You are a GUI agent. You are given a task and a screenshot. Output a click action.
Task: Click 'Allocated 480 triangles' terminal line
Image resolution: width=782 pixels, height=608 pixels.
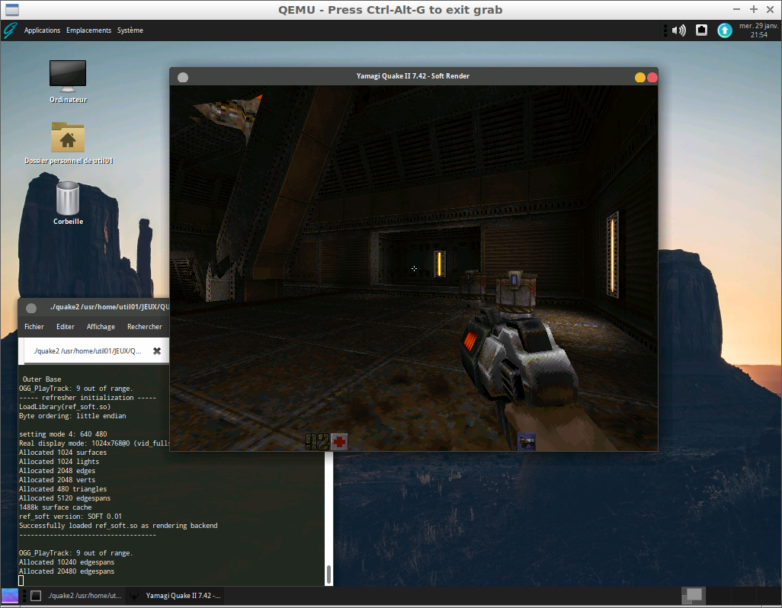[x=62, y=489]
